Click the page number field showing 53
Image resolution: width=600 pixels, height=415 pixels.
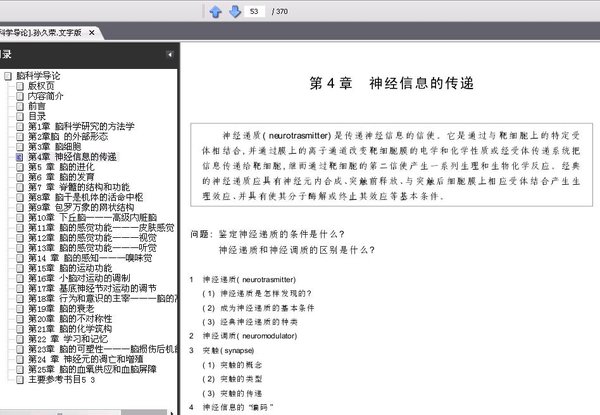pyautogui.click(x=254, y=11)
